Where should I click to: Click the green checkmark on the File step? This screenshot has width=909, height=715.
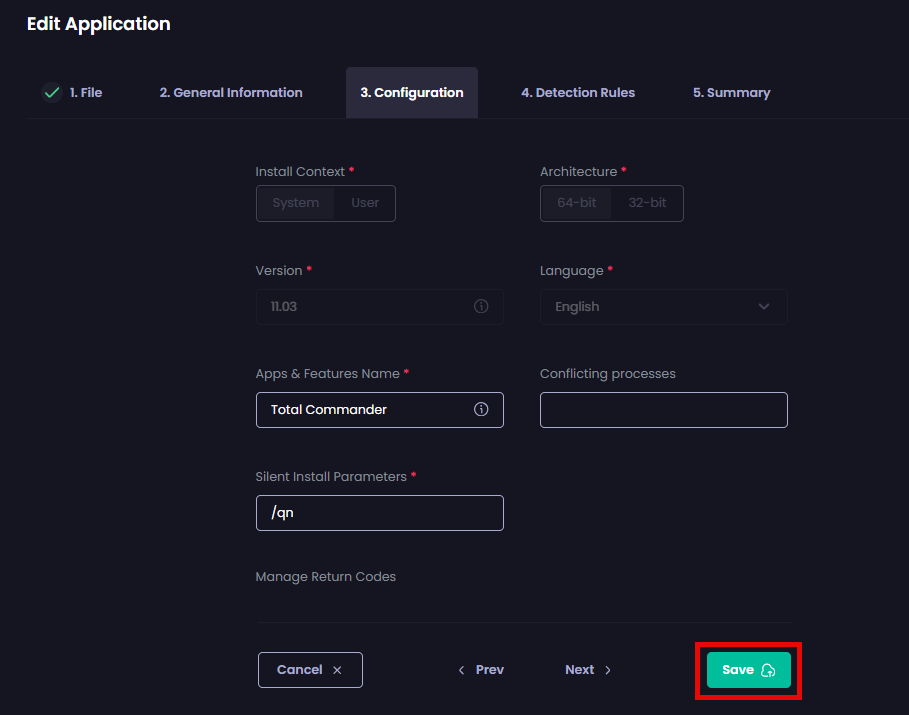[x=51, y=92]
